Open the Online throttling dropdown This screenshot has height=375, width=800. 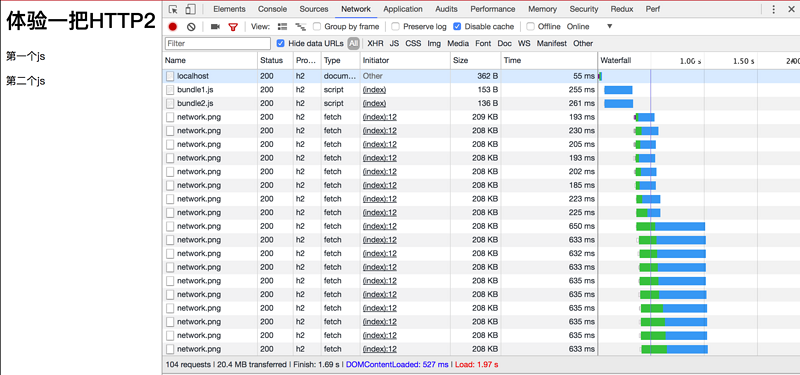click(590, 27)
